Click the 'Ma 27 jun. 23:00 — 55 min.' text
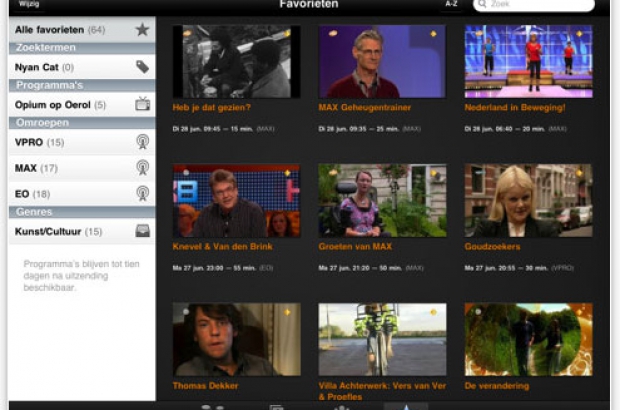 point(214,268)
